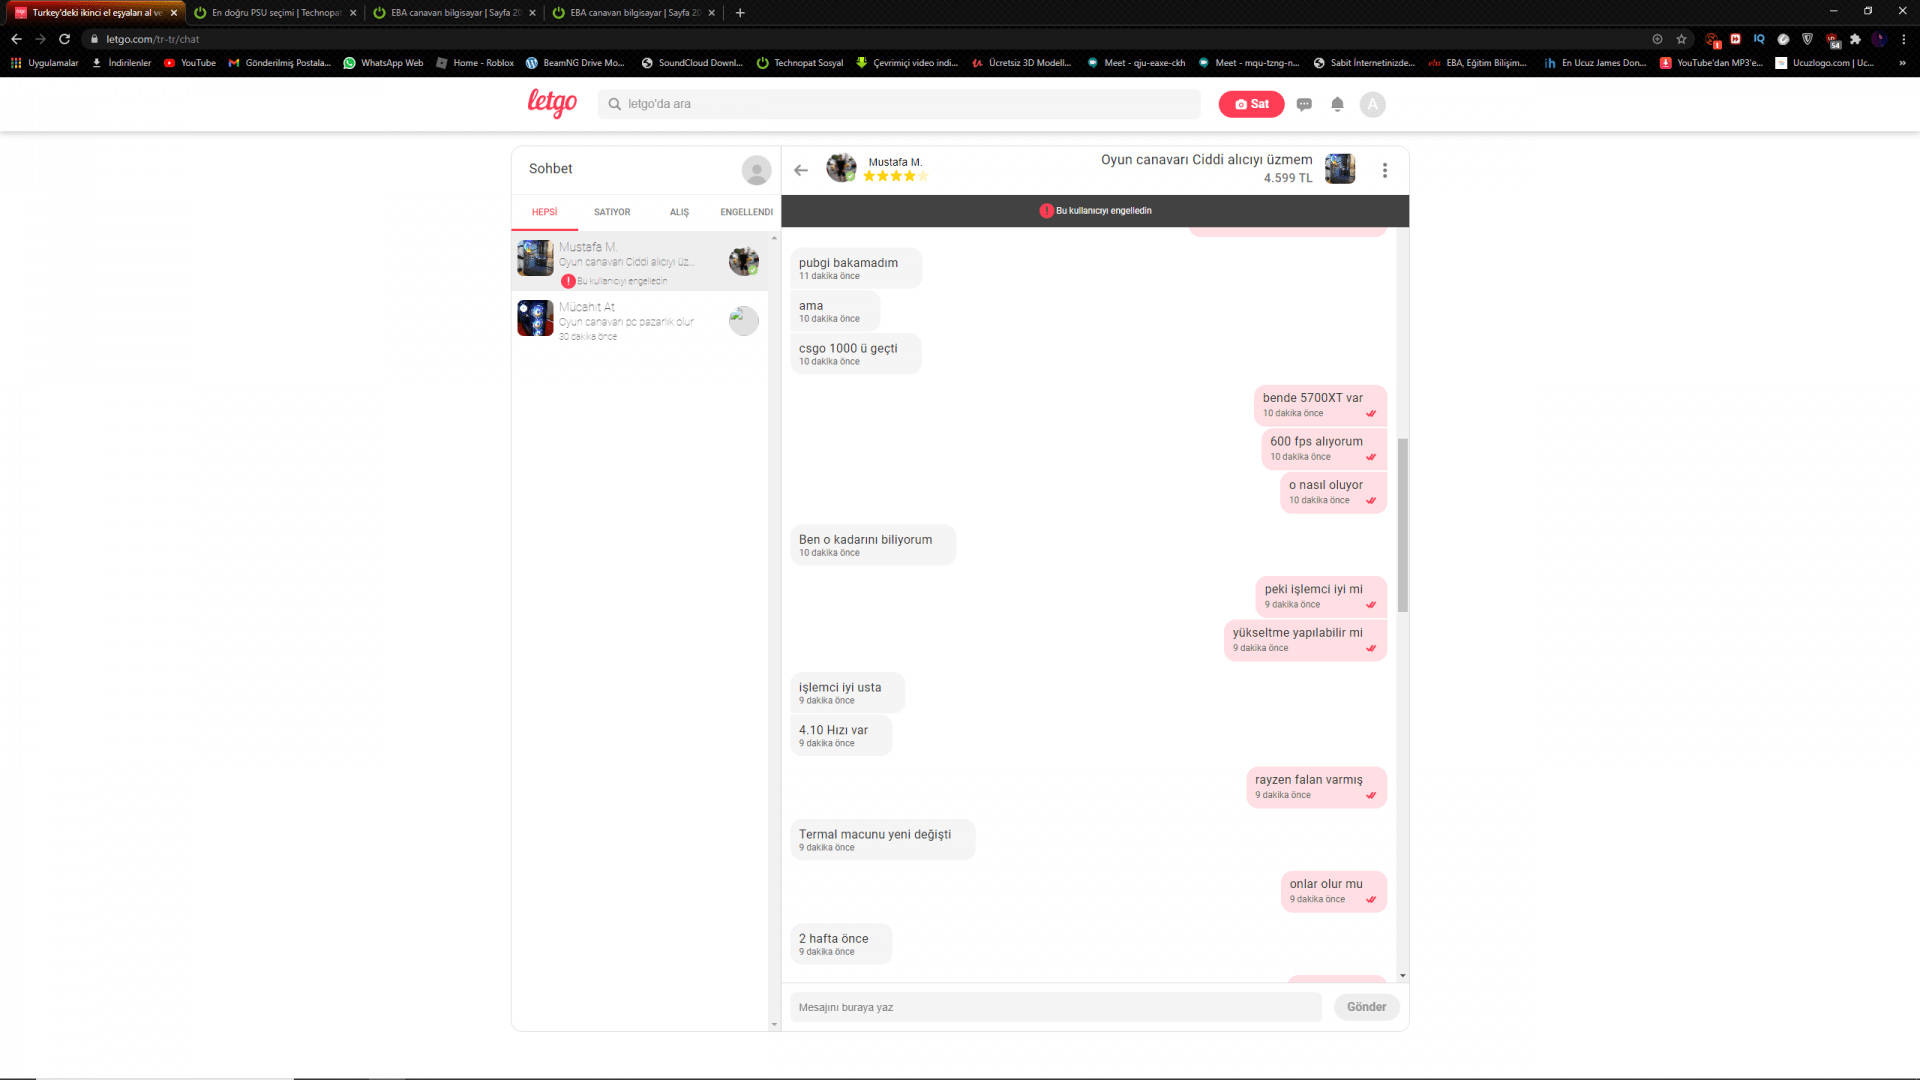Open the chat messages icon in header
The image size is (1920, 1080).
[1304, 104]
